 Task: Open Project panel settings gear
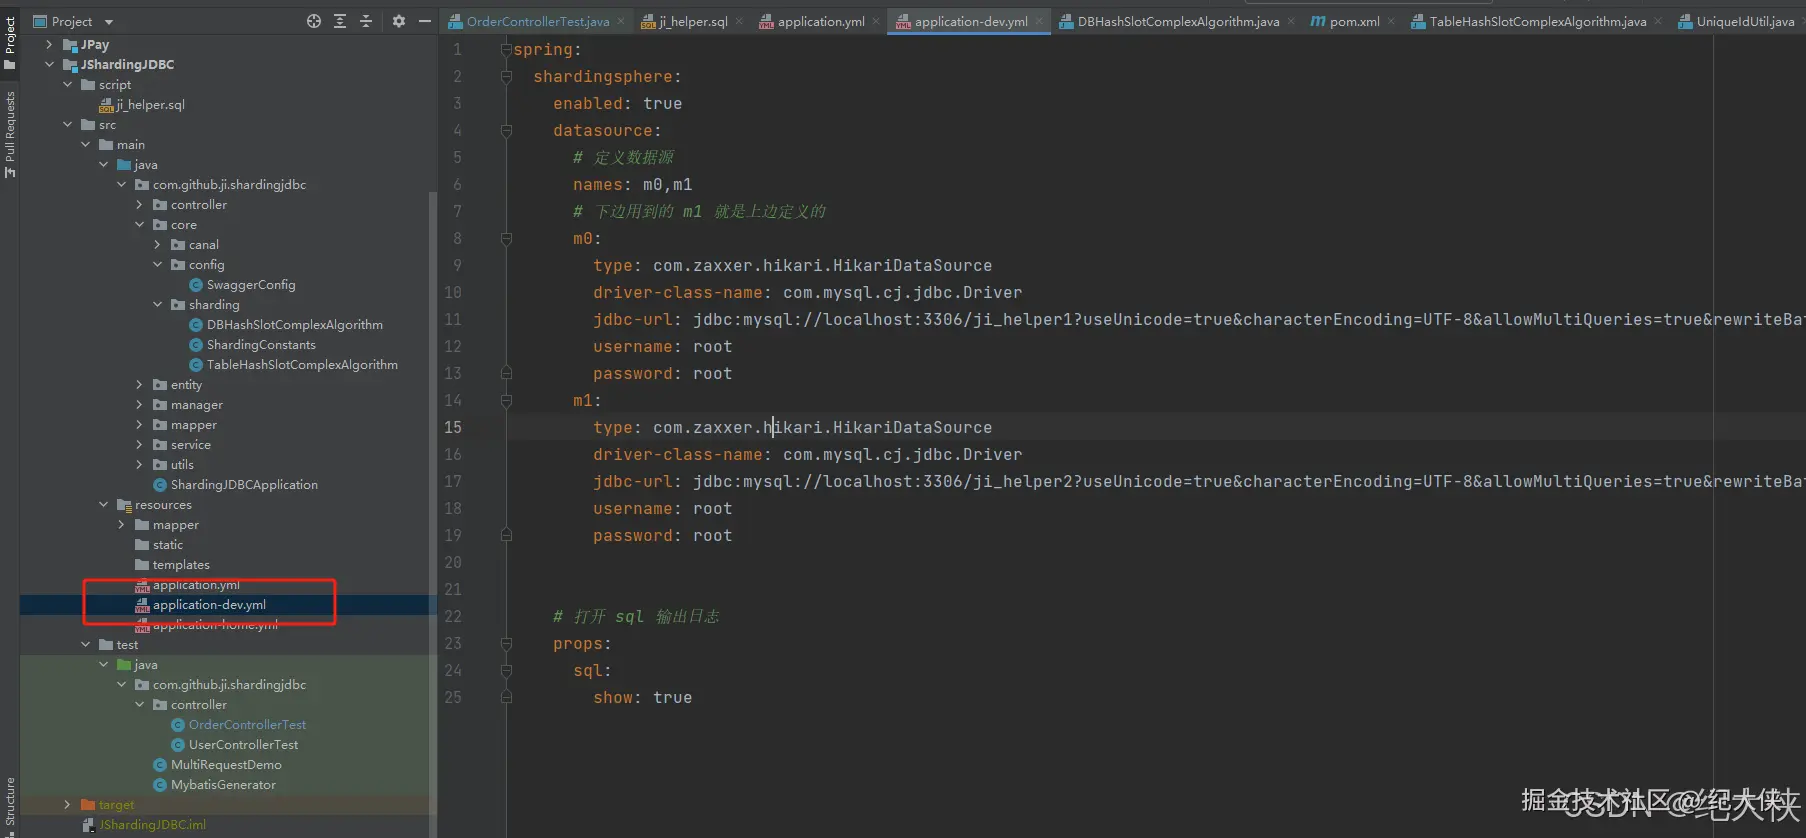tap(399, 21)
